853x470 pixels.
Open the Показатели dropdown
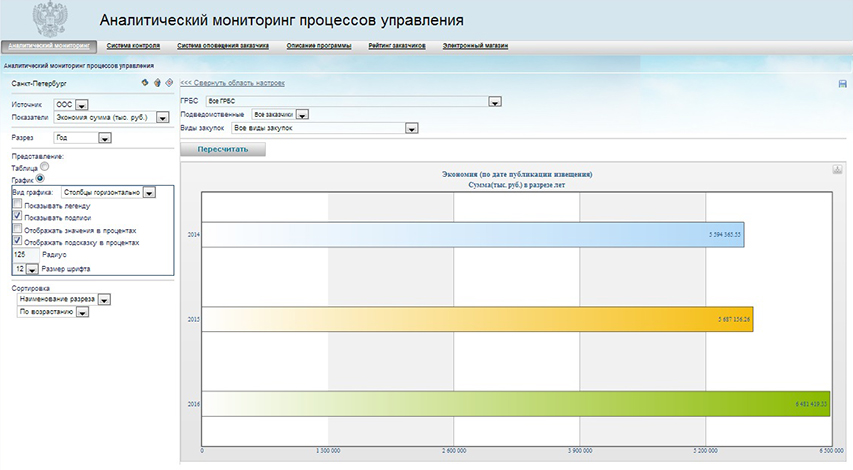click(x=161, y=118)
